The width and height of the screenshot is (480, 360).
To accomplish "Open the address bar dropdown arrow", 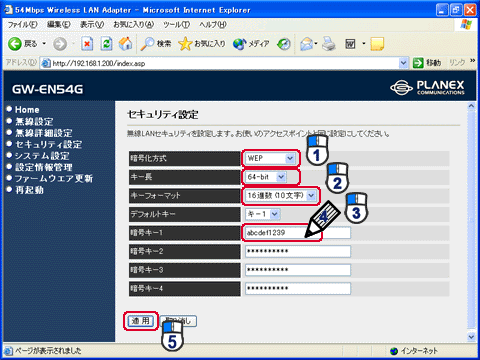I will 403,63.
